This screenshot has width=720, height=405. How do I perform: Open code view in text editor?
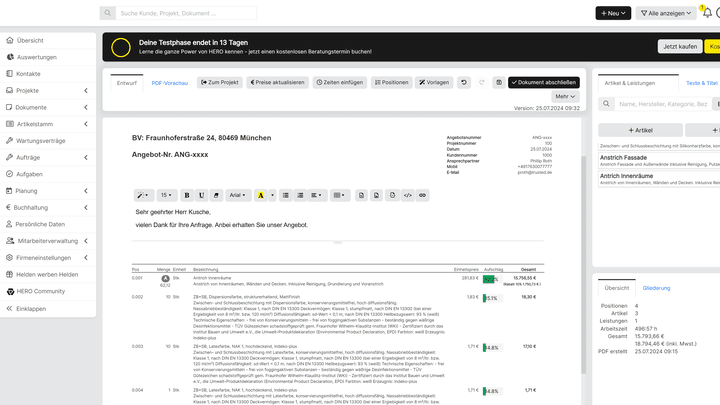pyautogui.click(x=408, y=195)
